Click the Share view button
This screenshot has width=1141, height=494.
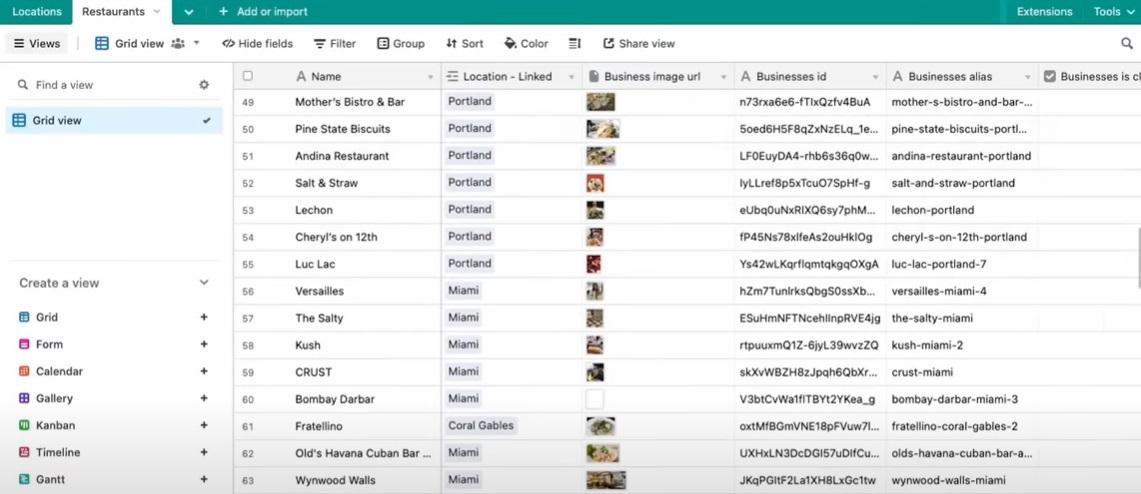tap(639, 44)
